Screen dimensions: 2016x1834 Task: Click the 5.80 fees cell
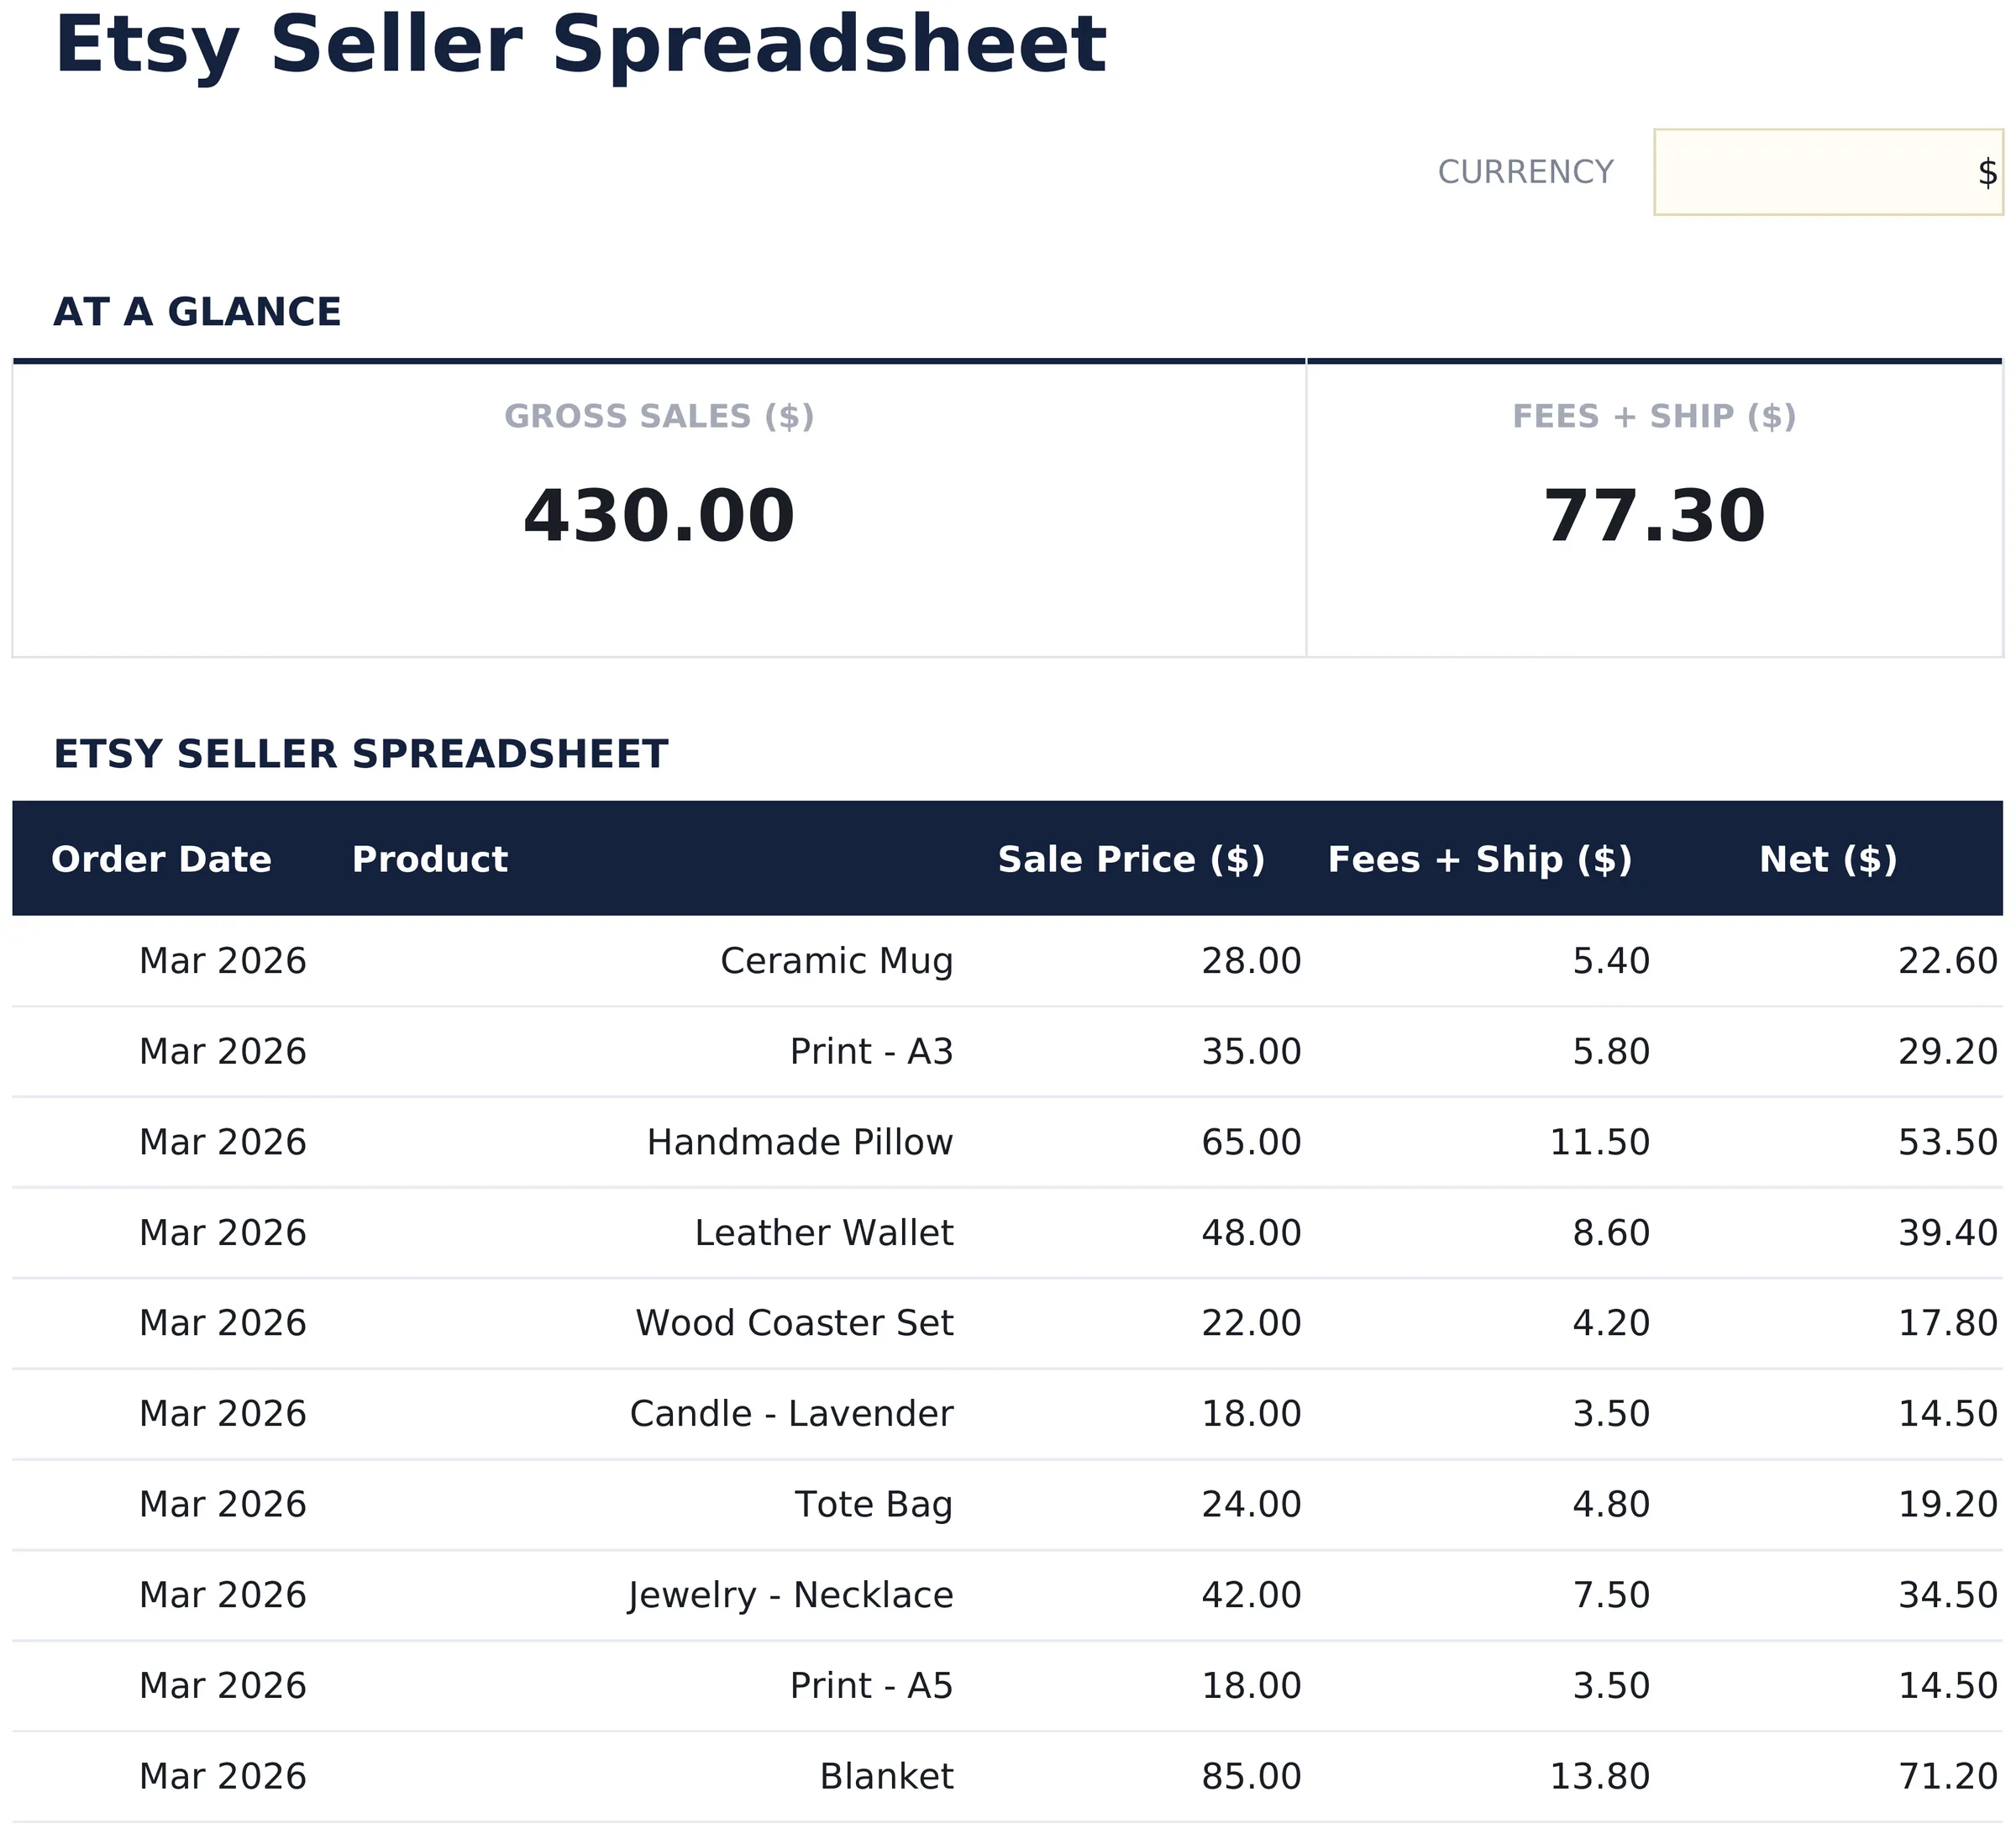[1611, 1052]
